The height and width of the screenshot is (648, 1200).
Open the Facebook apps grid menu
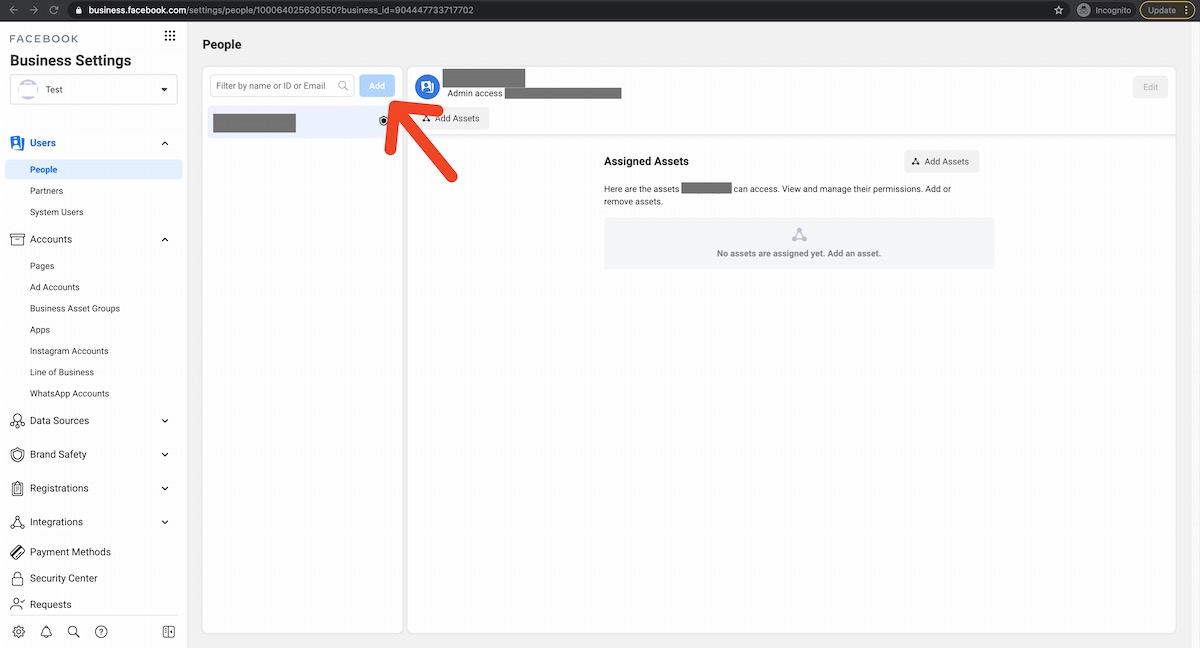pos(169,36)
